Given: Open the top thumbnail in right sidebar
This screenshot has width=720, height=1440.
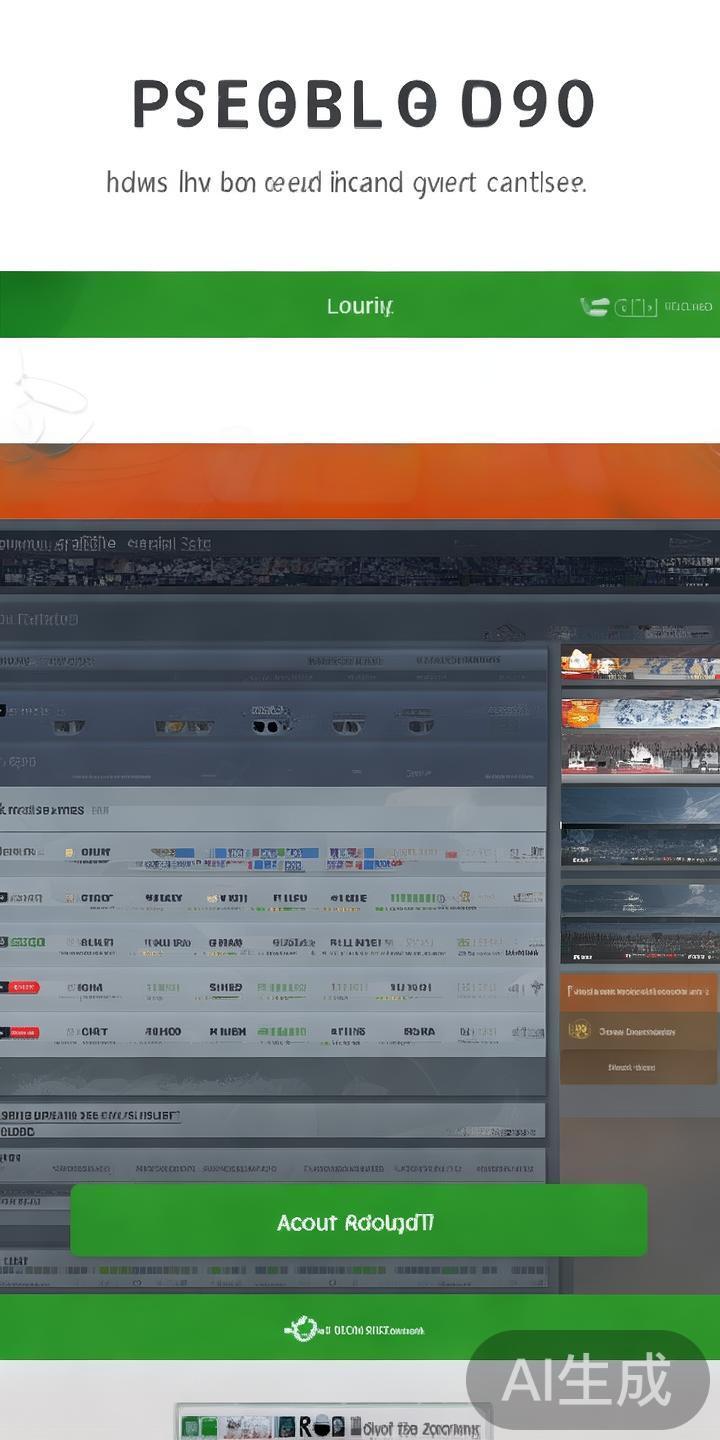Looking at the screenshot, I should 639,663.
